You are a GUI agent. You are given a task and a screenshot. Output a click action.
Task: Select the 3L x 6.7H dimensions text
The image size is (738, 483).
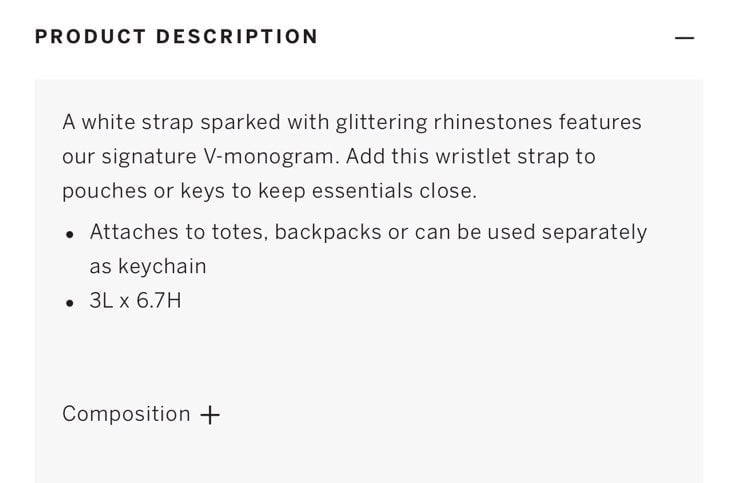click(135, 301)
